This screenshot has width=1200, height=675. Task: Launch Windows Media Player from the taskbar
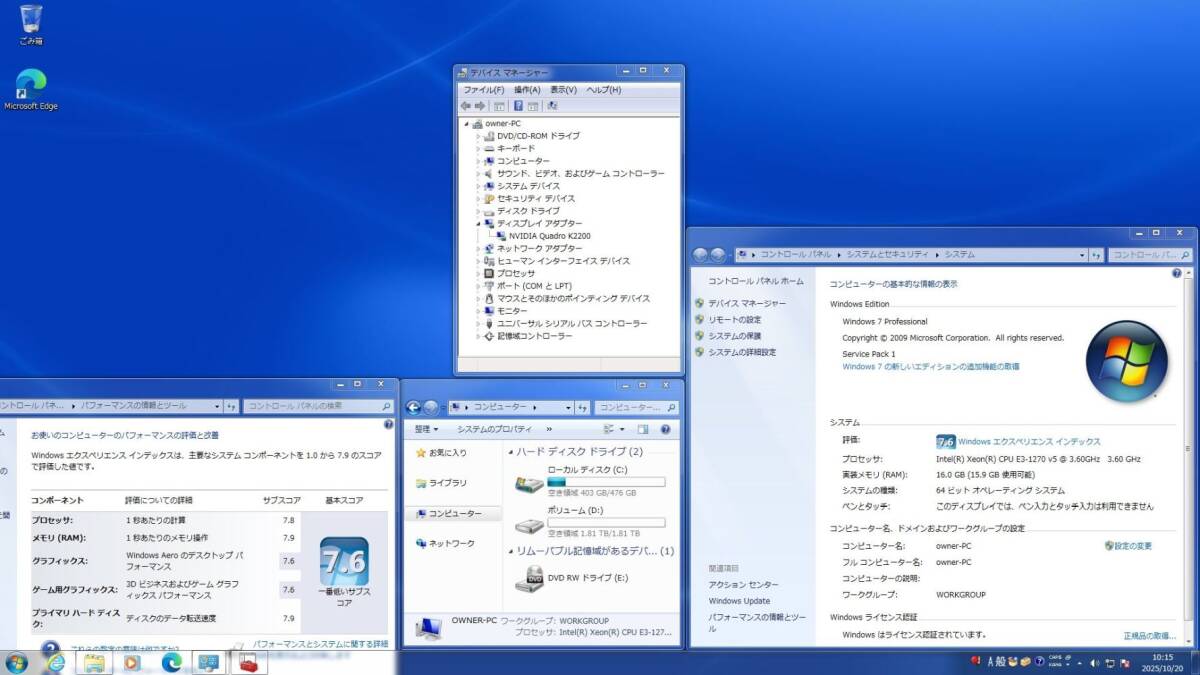click(x=131, y=661)
